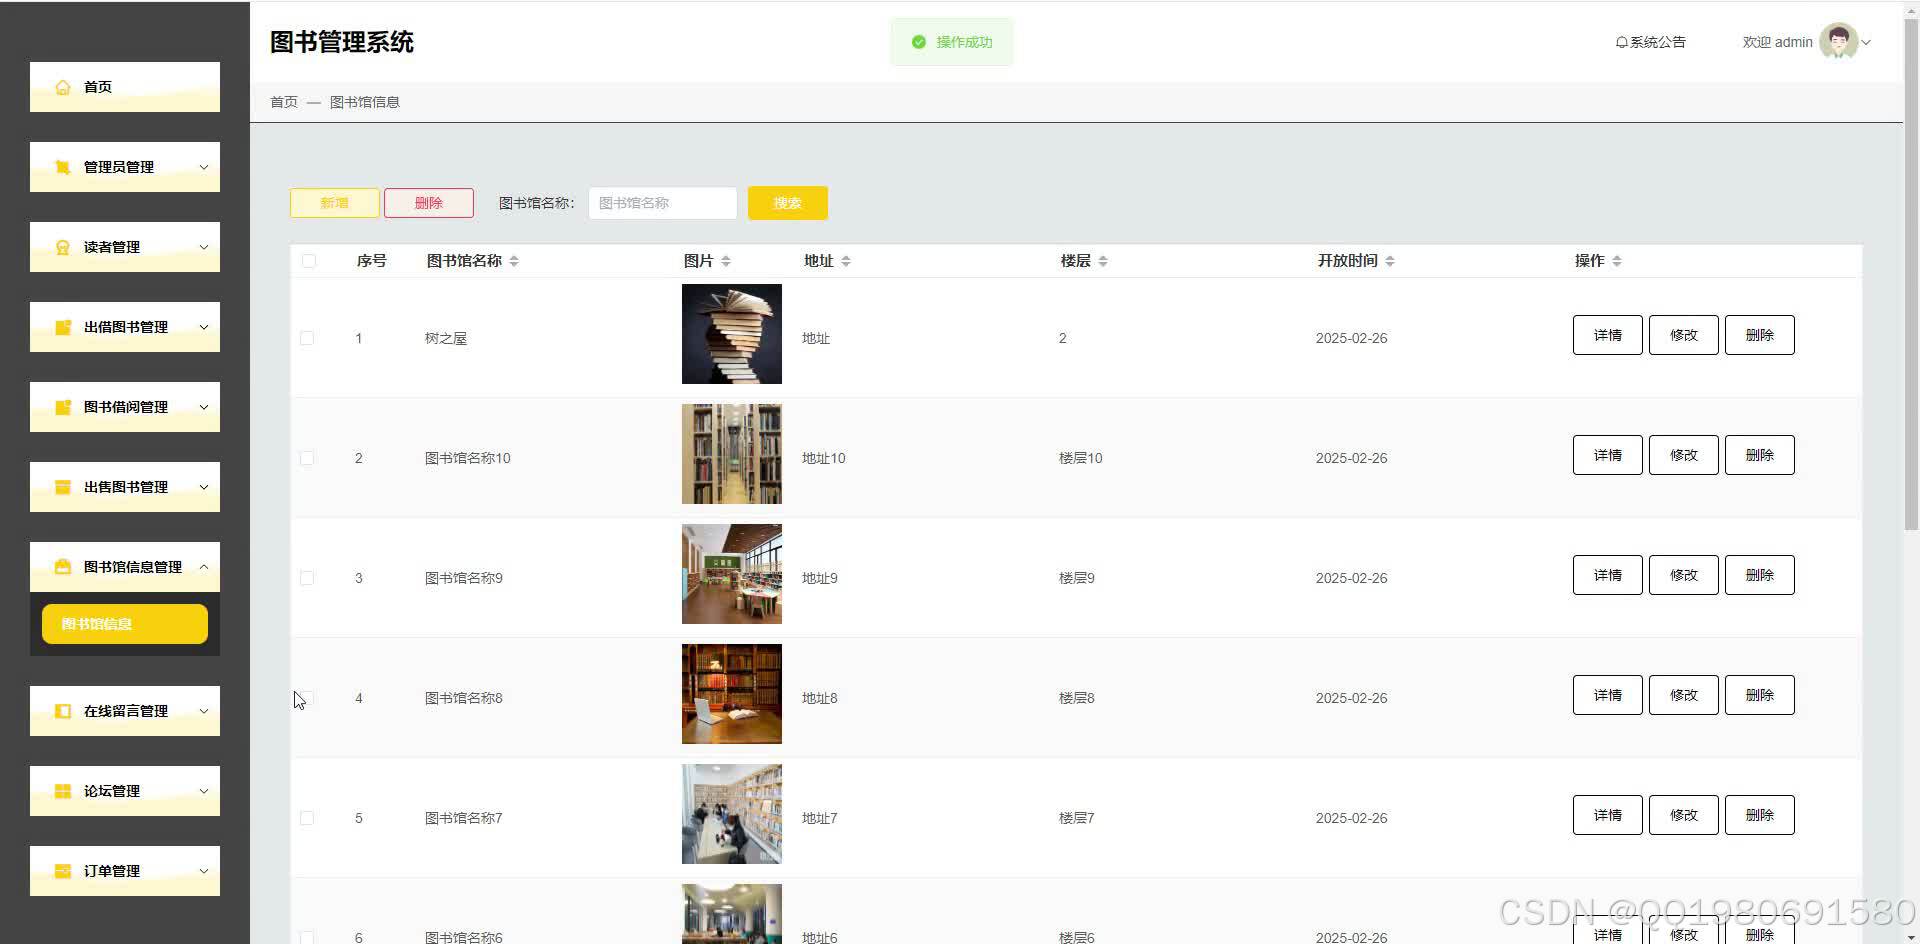Click the 出售图书管理 sidebar icon

tap(63, 487)
